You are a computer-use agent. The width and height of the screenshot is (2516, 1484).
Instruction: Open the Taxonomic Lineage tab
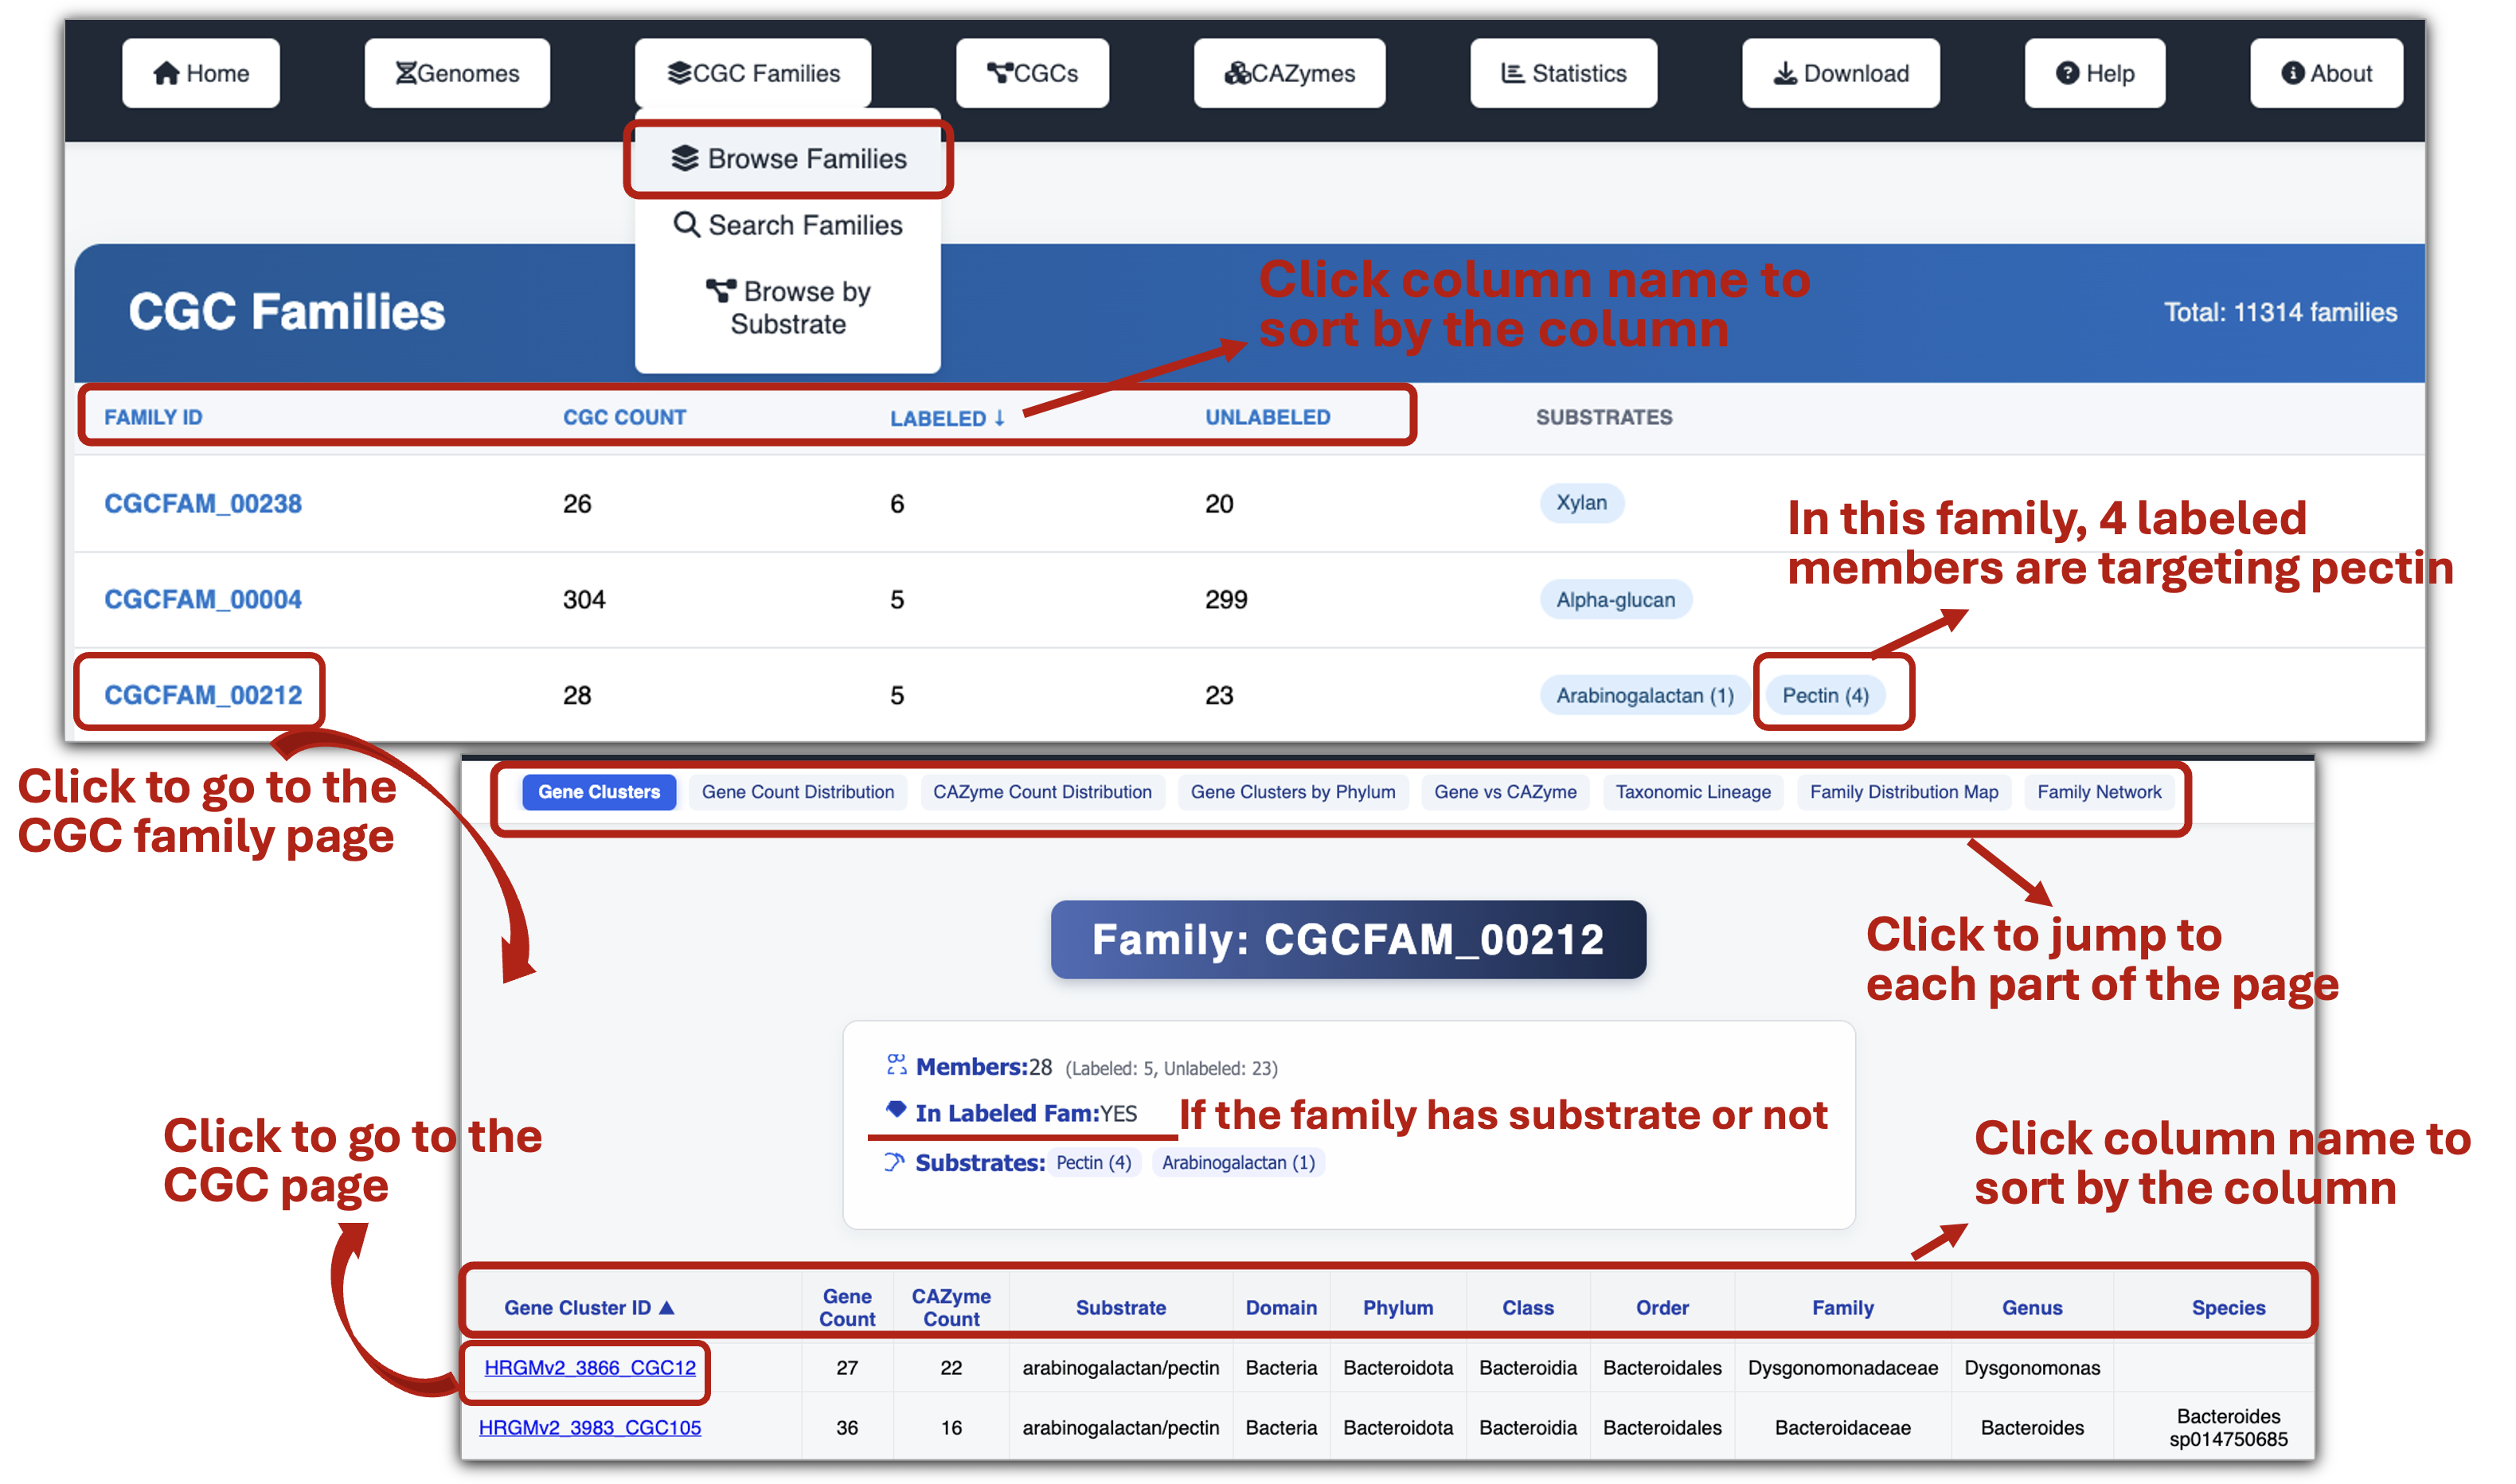coord(1693,792)
